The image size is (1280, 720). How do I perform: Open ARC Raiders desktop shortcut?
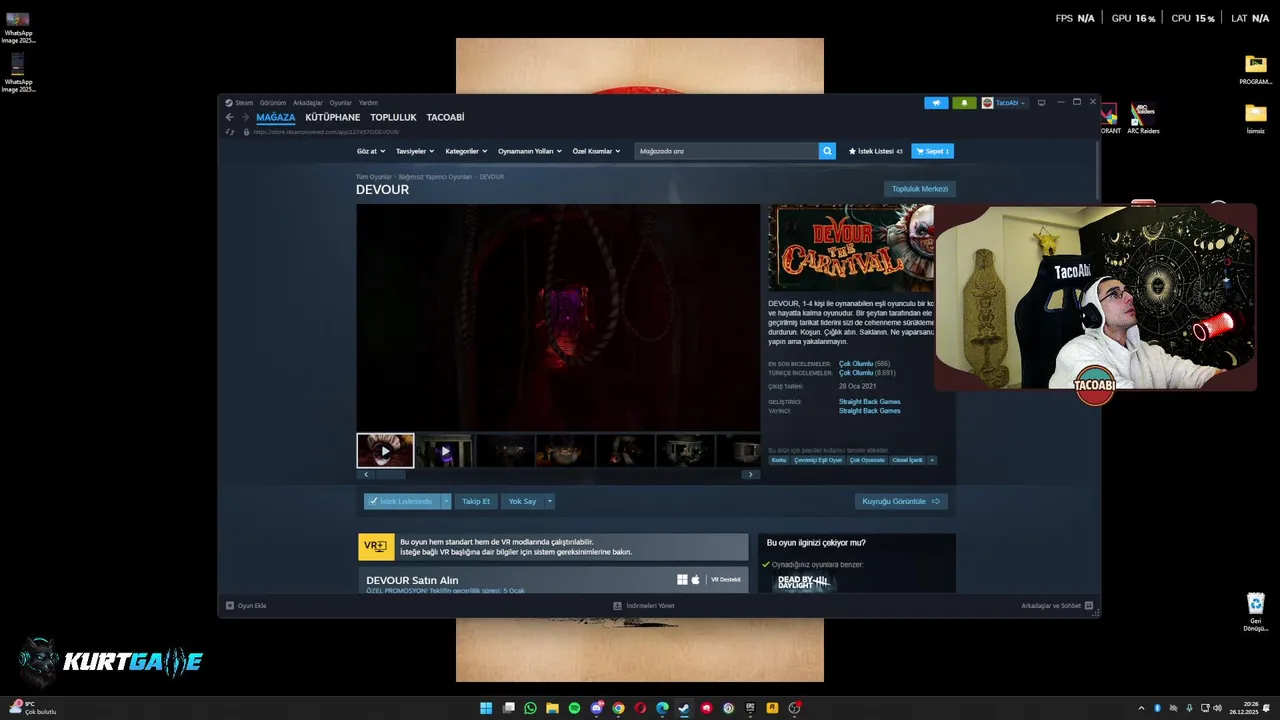[x=1143, y=118]
